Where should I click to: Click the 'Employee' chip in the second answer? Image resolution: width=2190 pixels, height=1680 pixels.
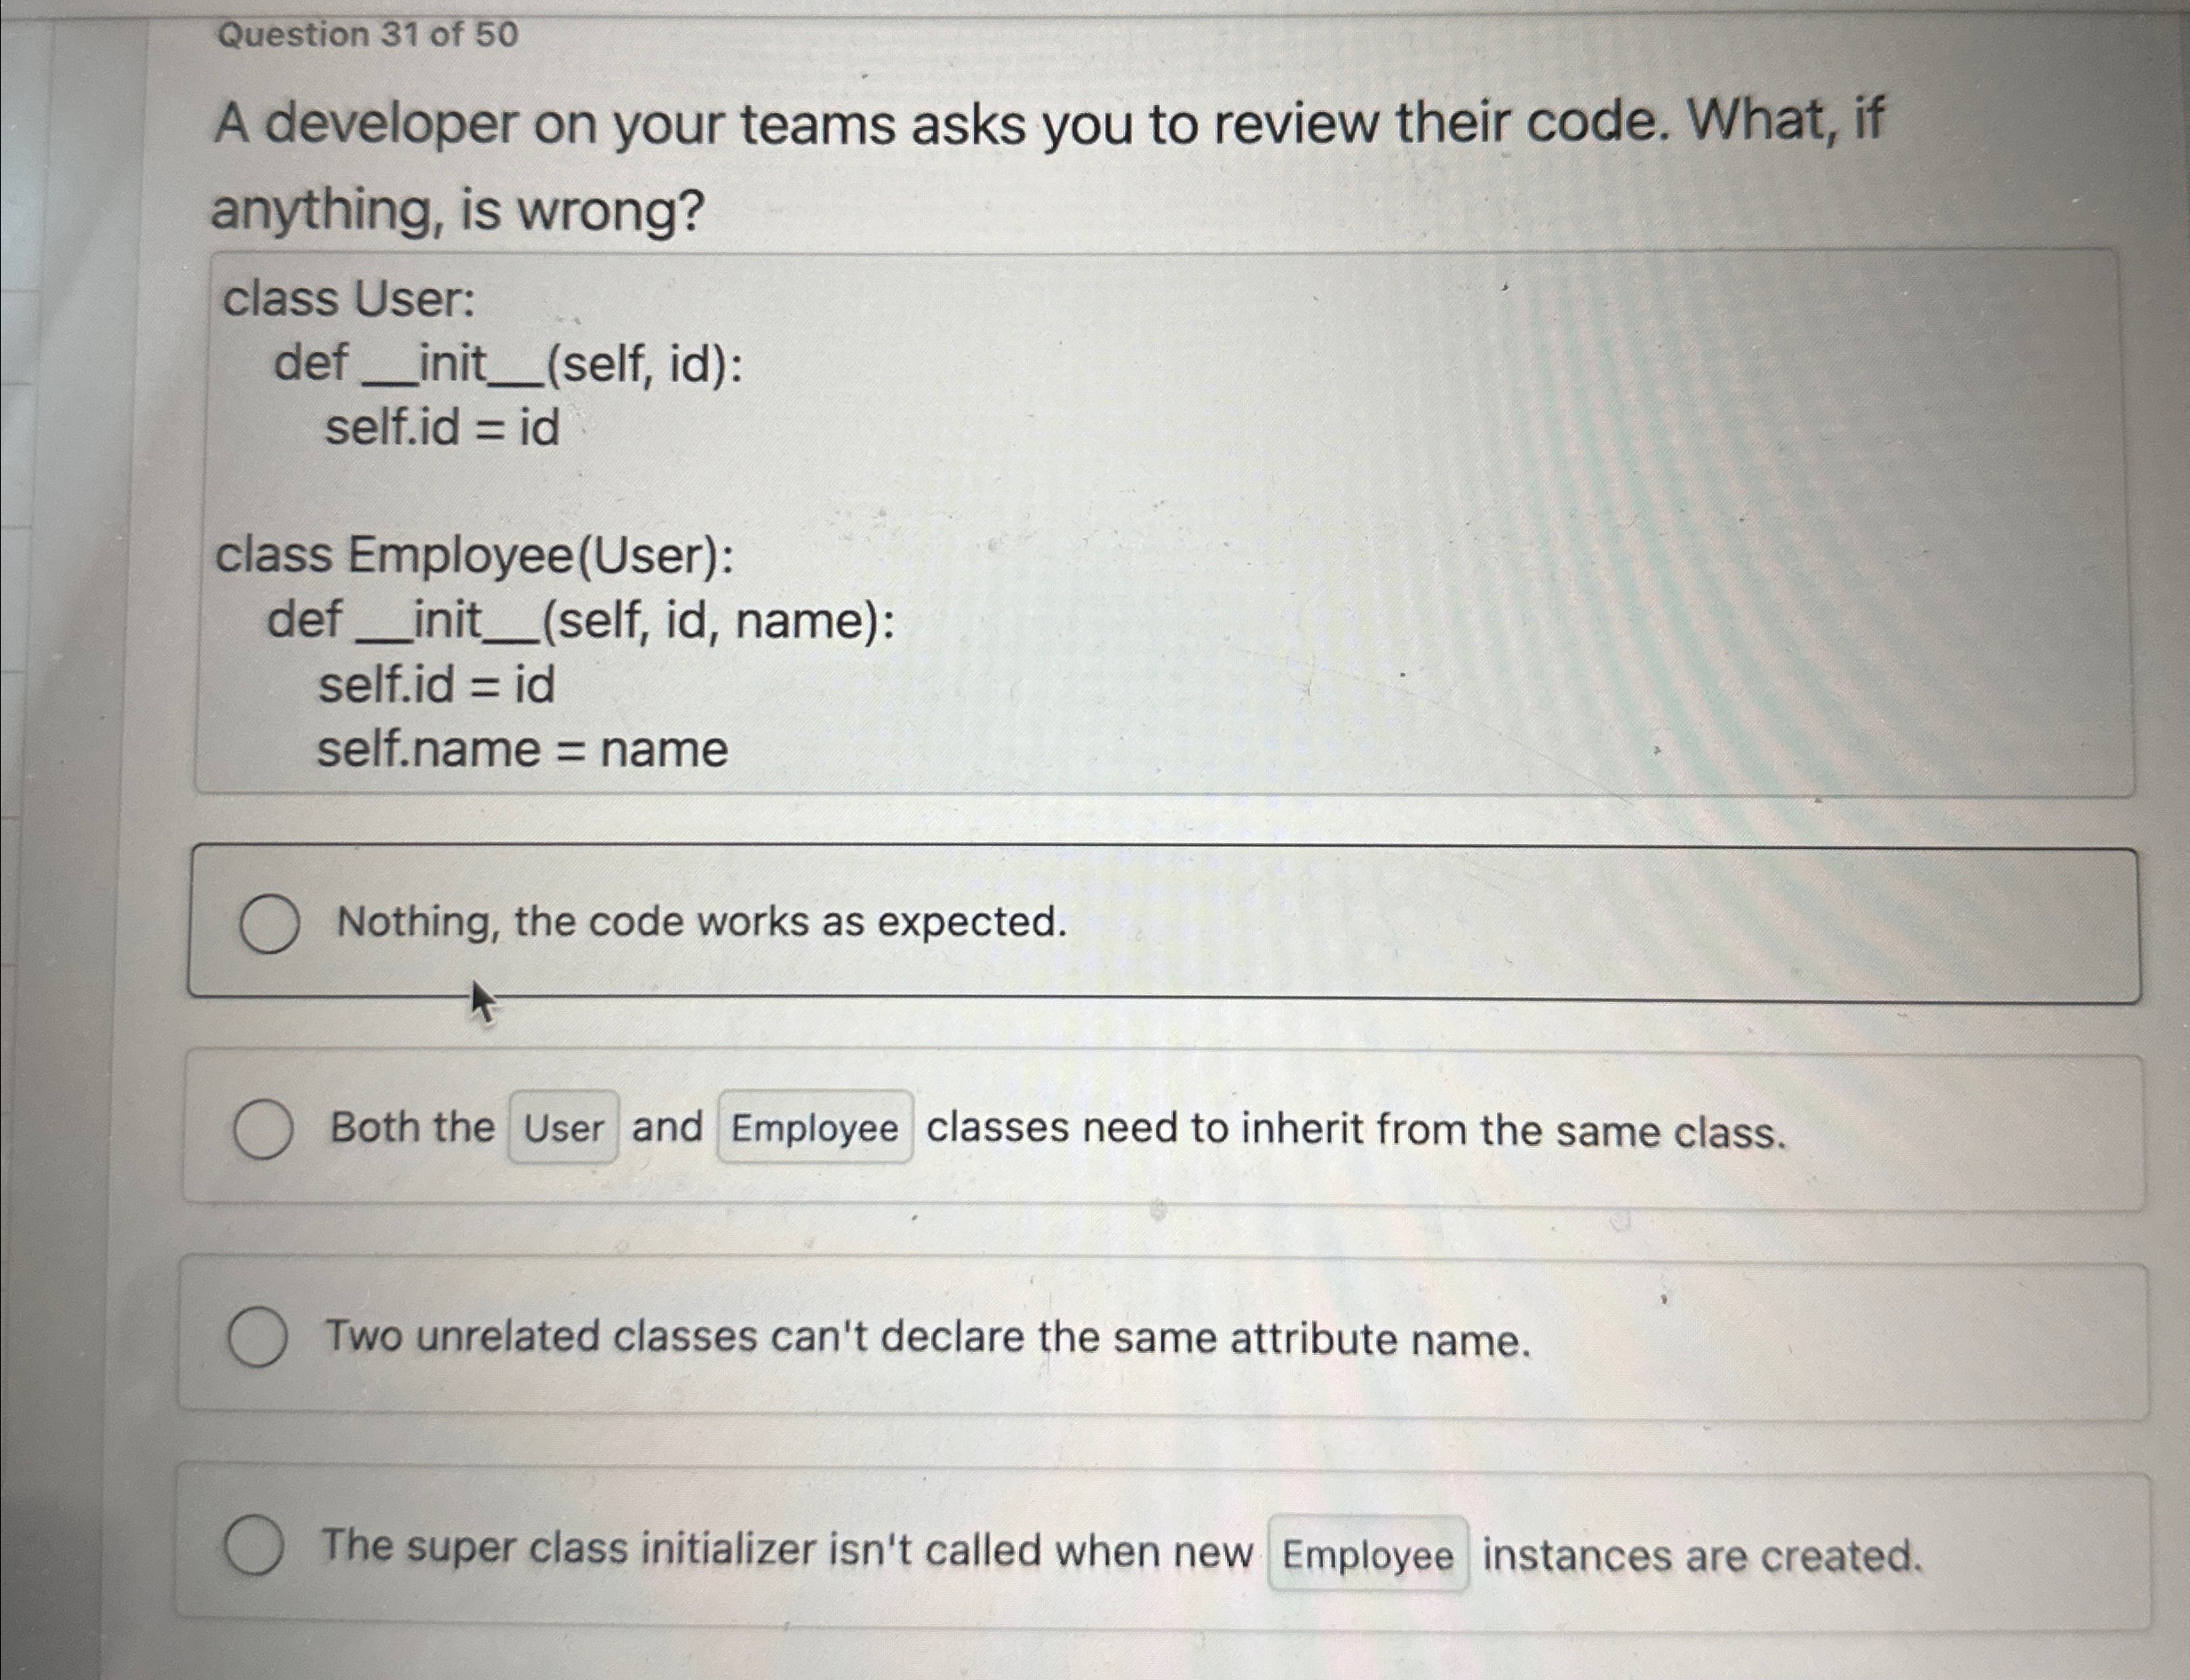814,1130
